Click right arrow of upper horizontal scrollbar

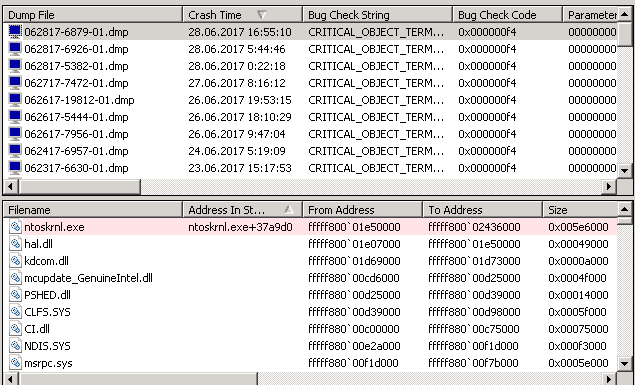pos(609,187)
